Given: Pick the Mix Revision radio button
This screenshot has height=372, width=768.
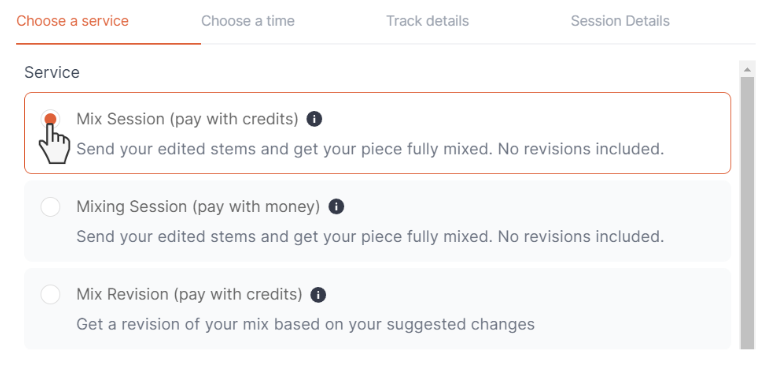Looking at the screenshot, I should tap(50, 295).
